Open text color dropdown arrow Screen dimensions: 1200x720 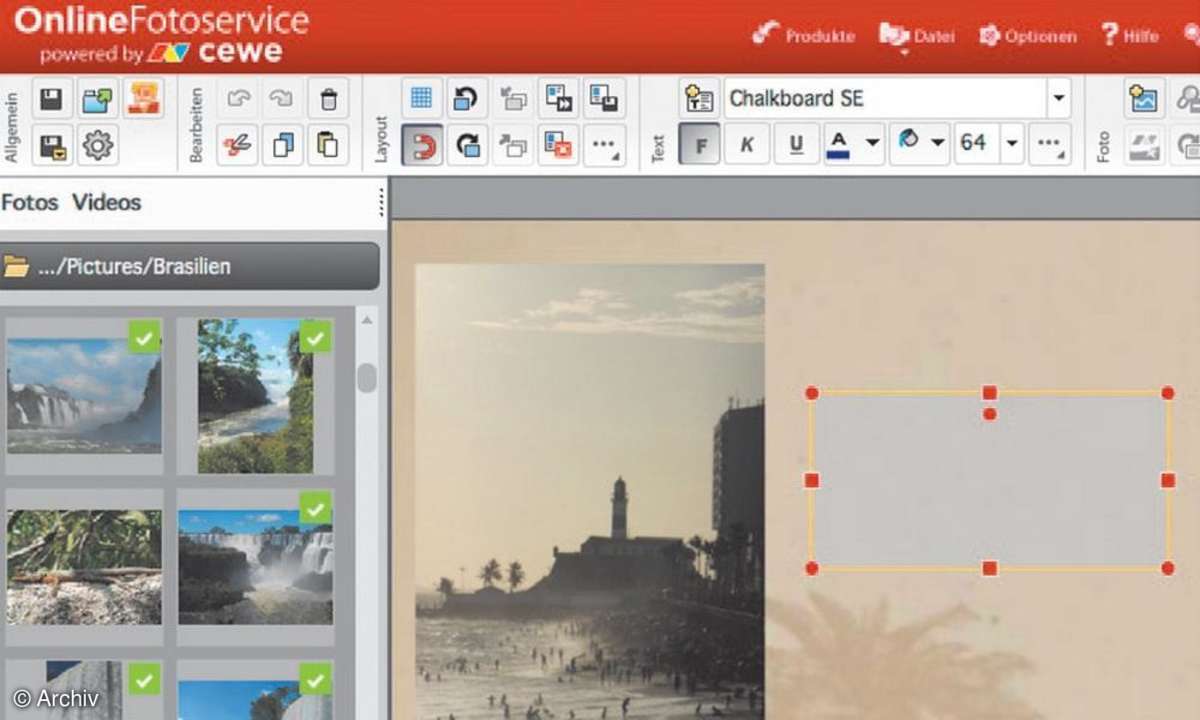click(872, 144)
